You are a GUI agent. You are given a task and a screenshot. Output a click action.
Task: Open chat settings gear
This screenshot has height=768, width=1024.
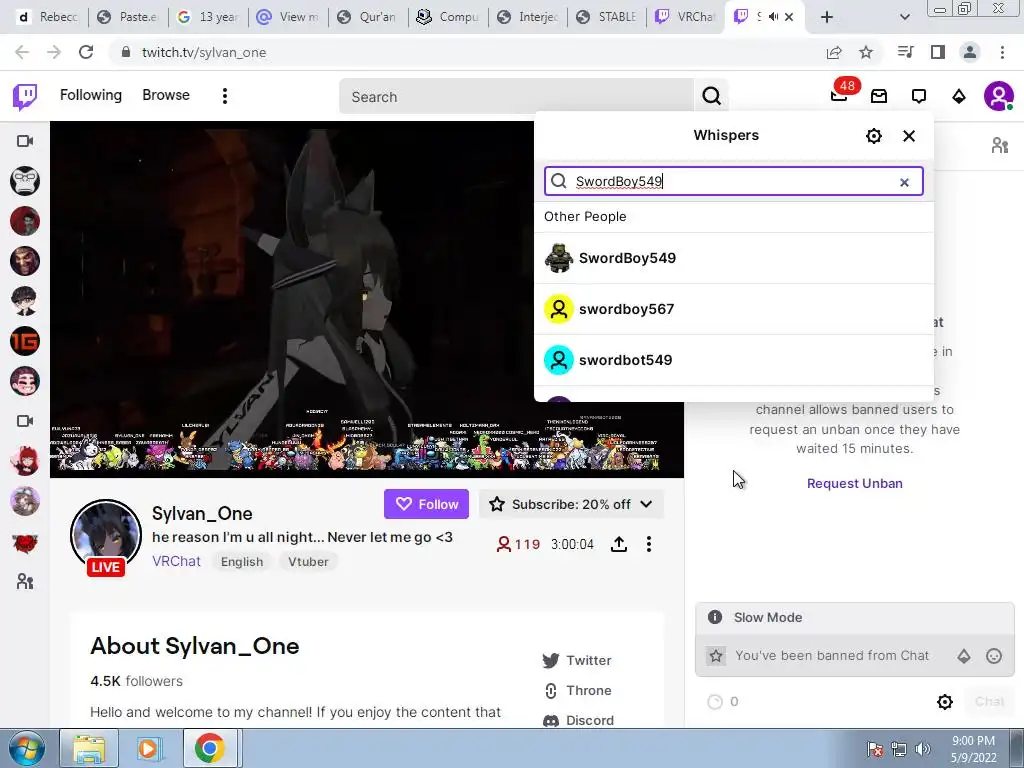pos(944,701)
